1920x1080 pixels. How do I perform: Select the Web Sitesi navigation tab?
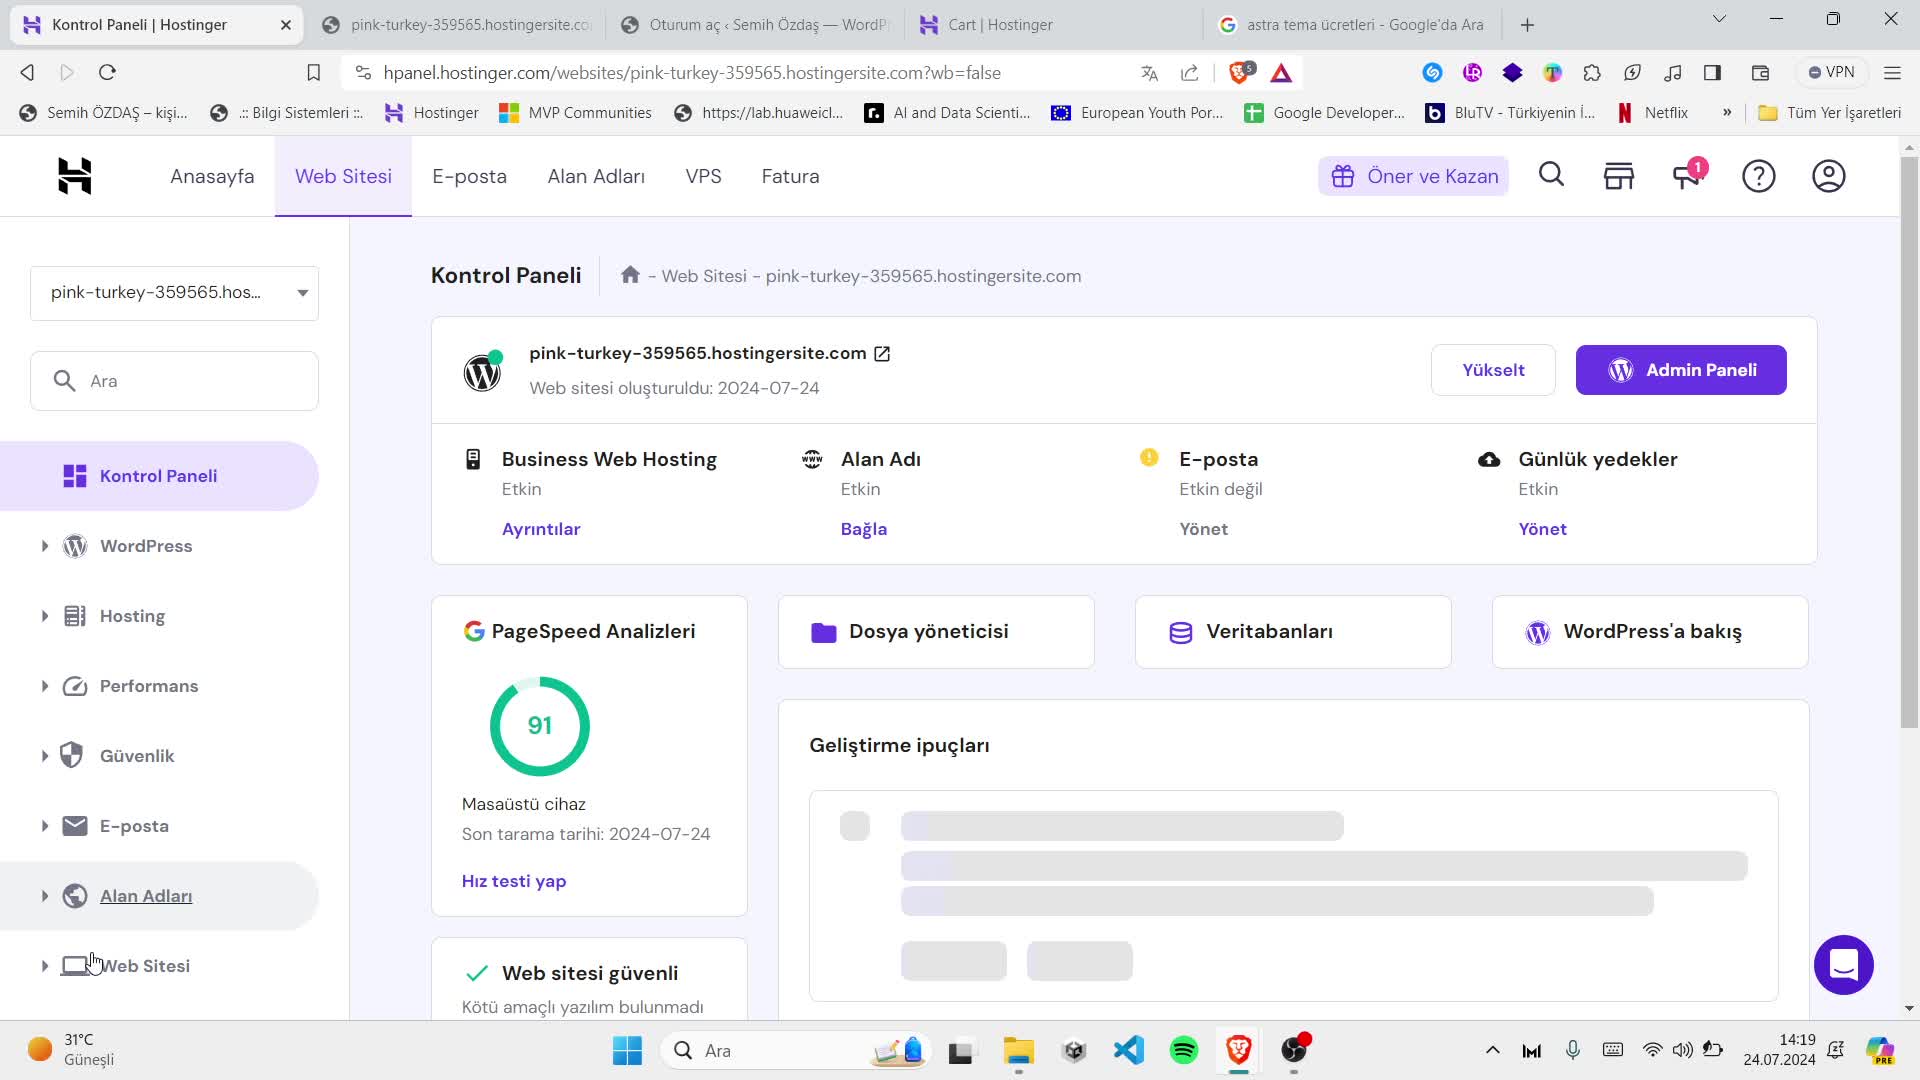[x=343, y=176]
